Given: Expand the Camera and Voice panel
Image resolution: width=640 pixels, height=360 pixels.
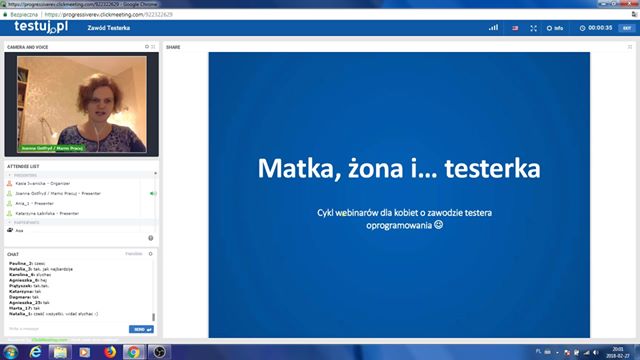Looking at the screenshot, I should 153,47.
